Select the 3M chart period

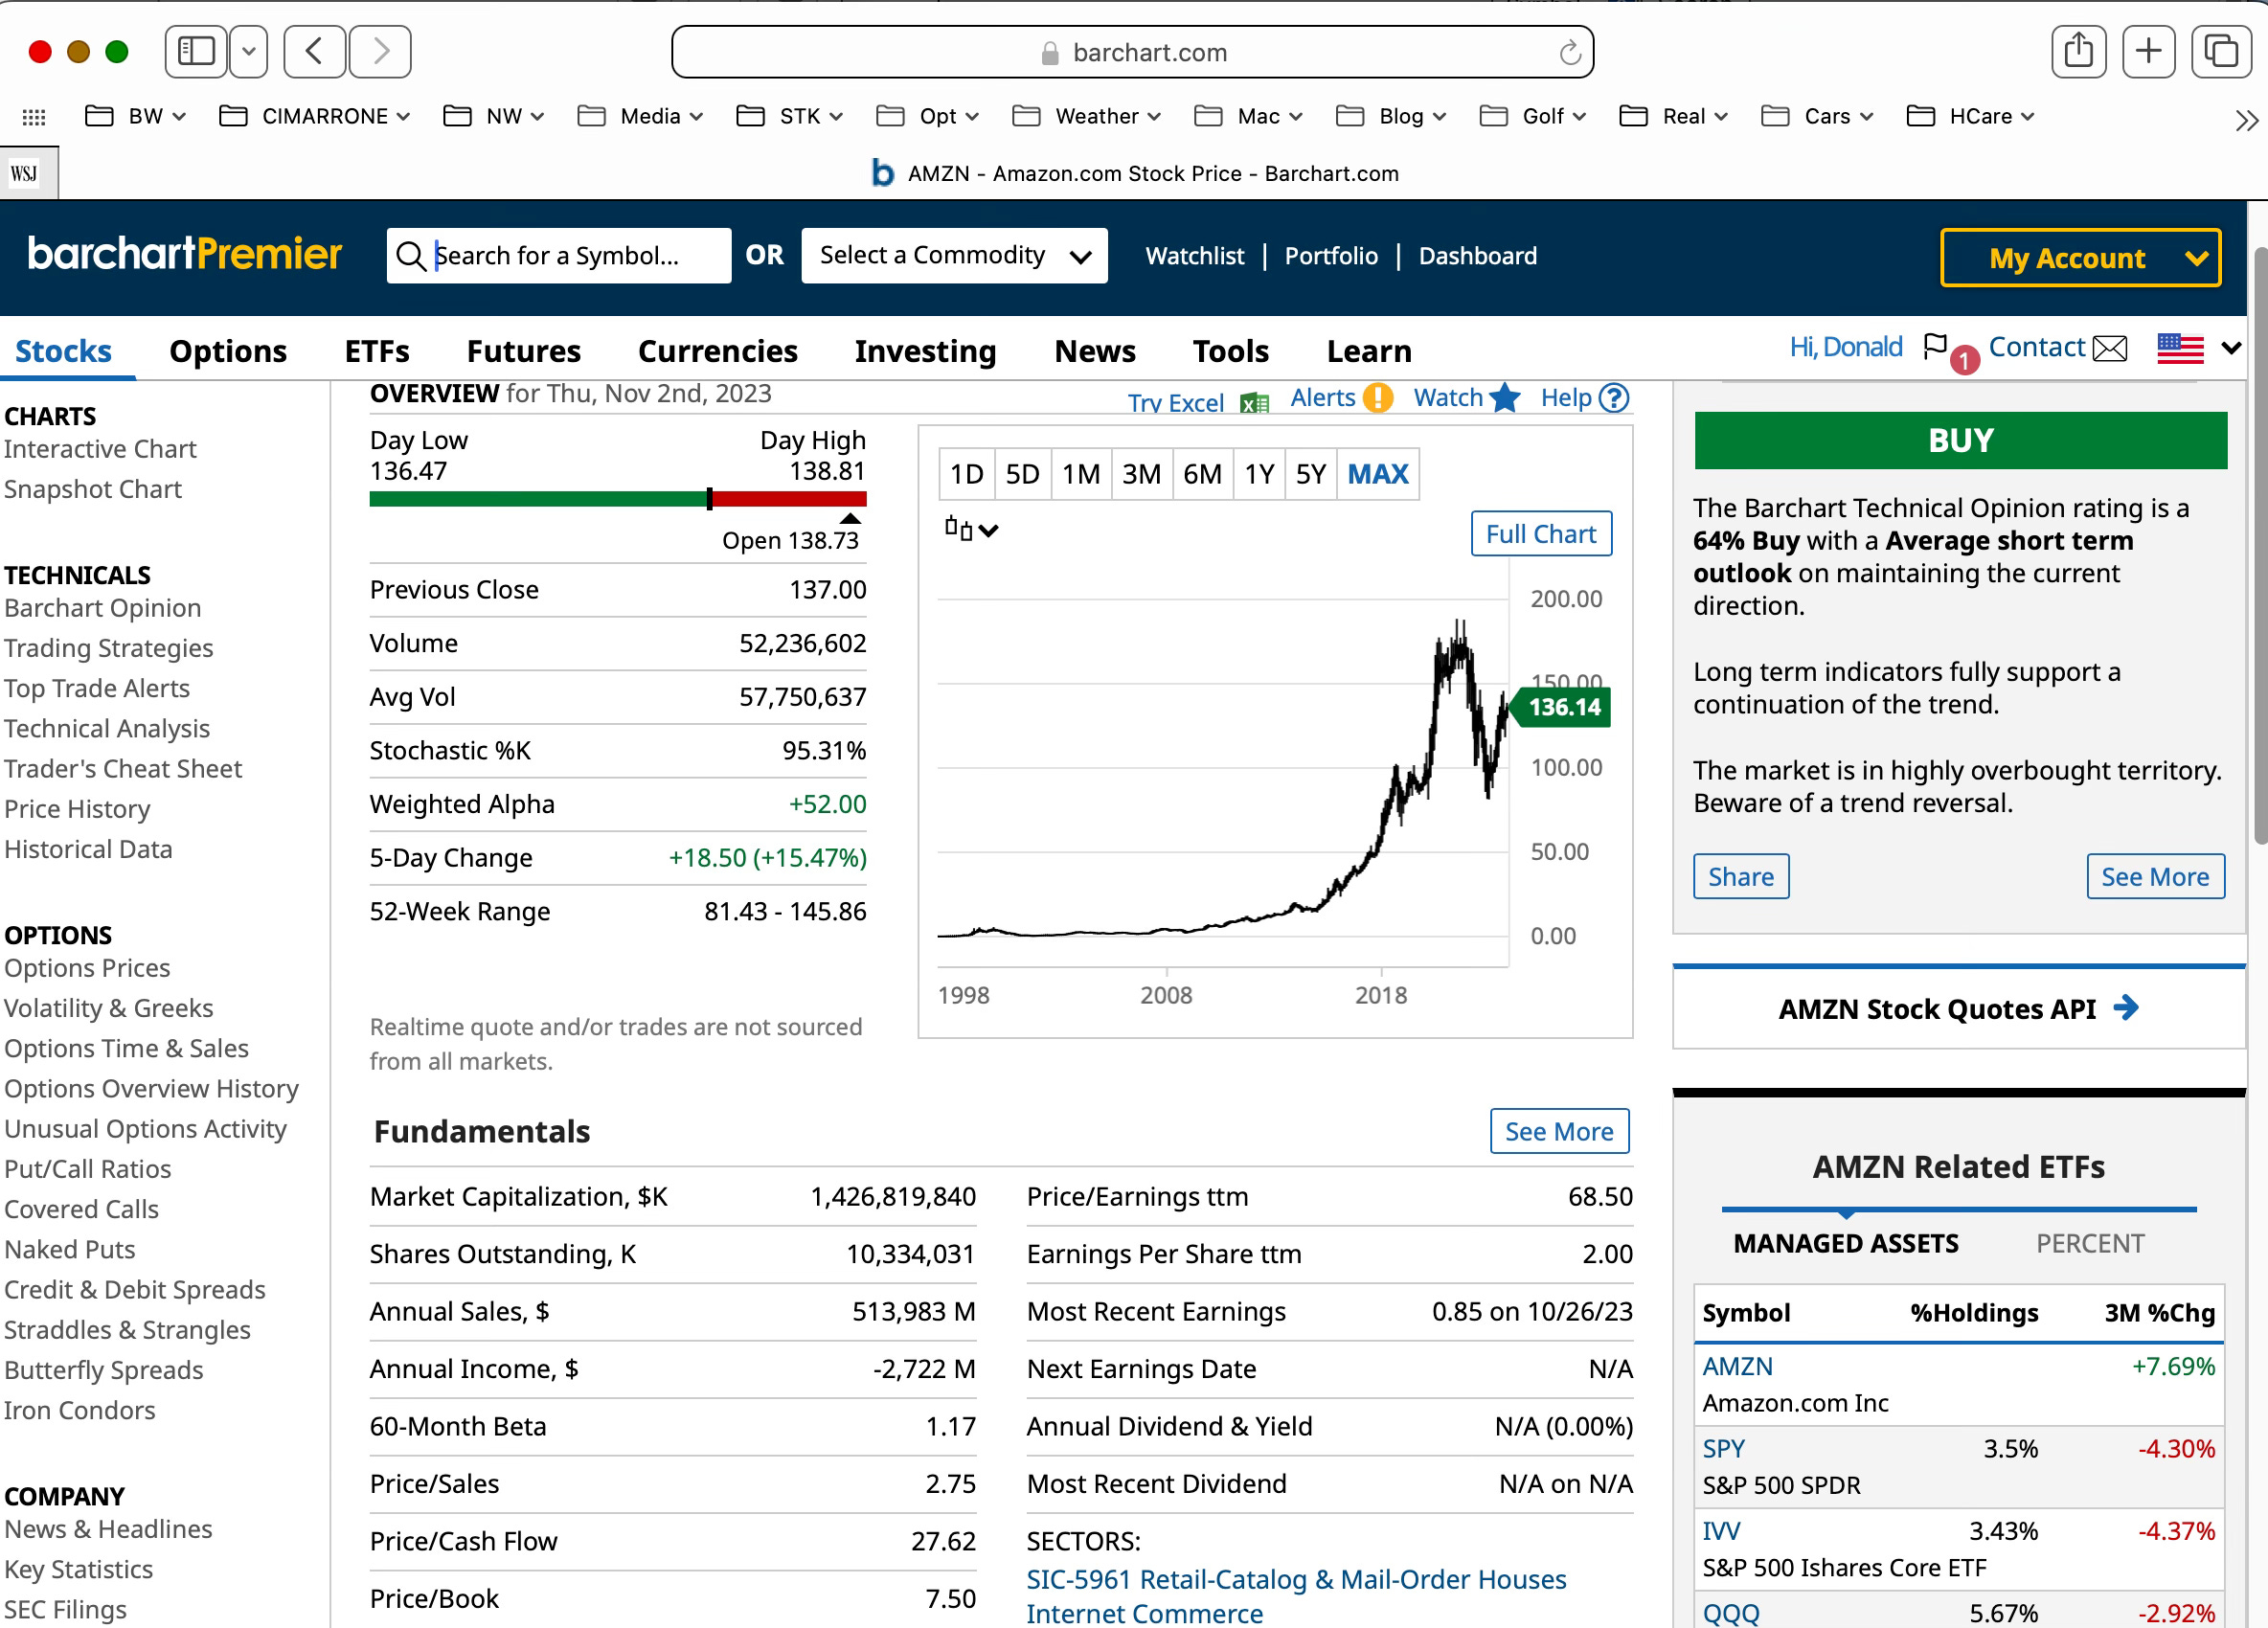coord(1141,474)
